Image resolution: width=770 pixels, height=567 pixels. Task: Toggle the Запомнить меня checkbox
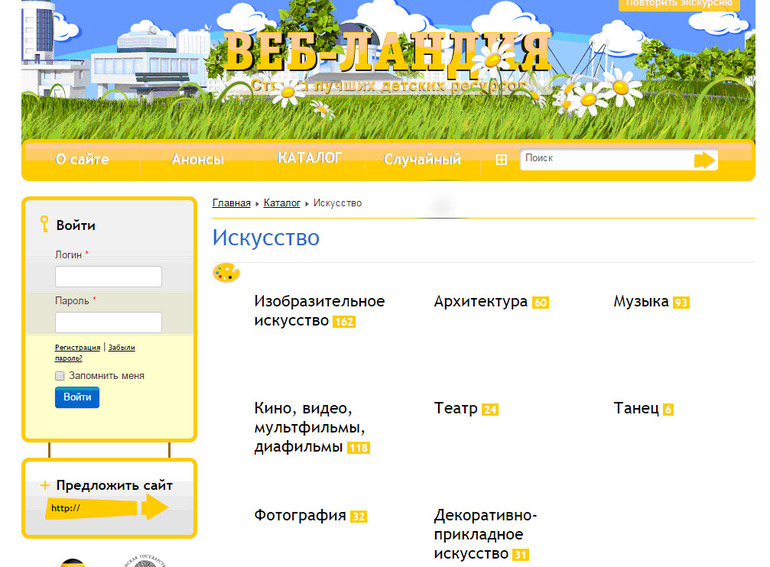click(x=60, y=376)
